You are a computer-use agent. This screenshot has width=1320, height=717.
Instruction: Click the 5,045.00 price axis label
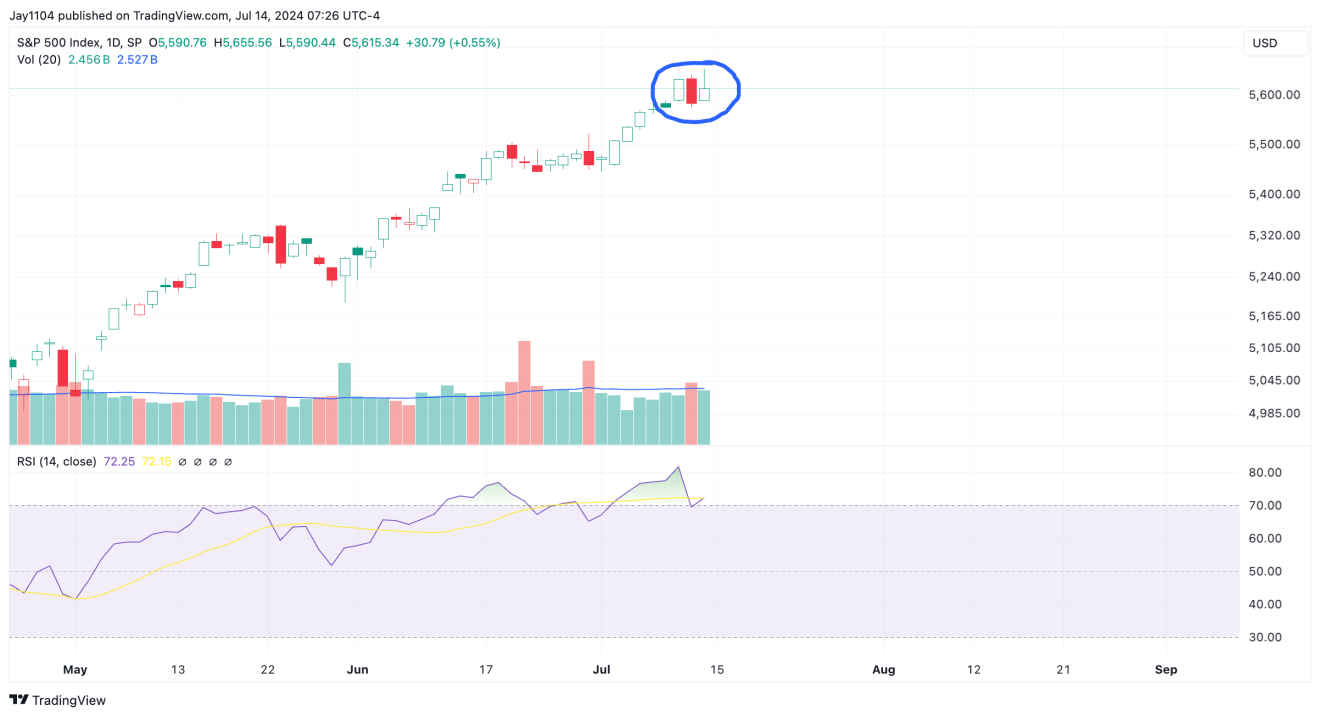tap(1274, 380)
